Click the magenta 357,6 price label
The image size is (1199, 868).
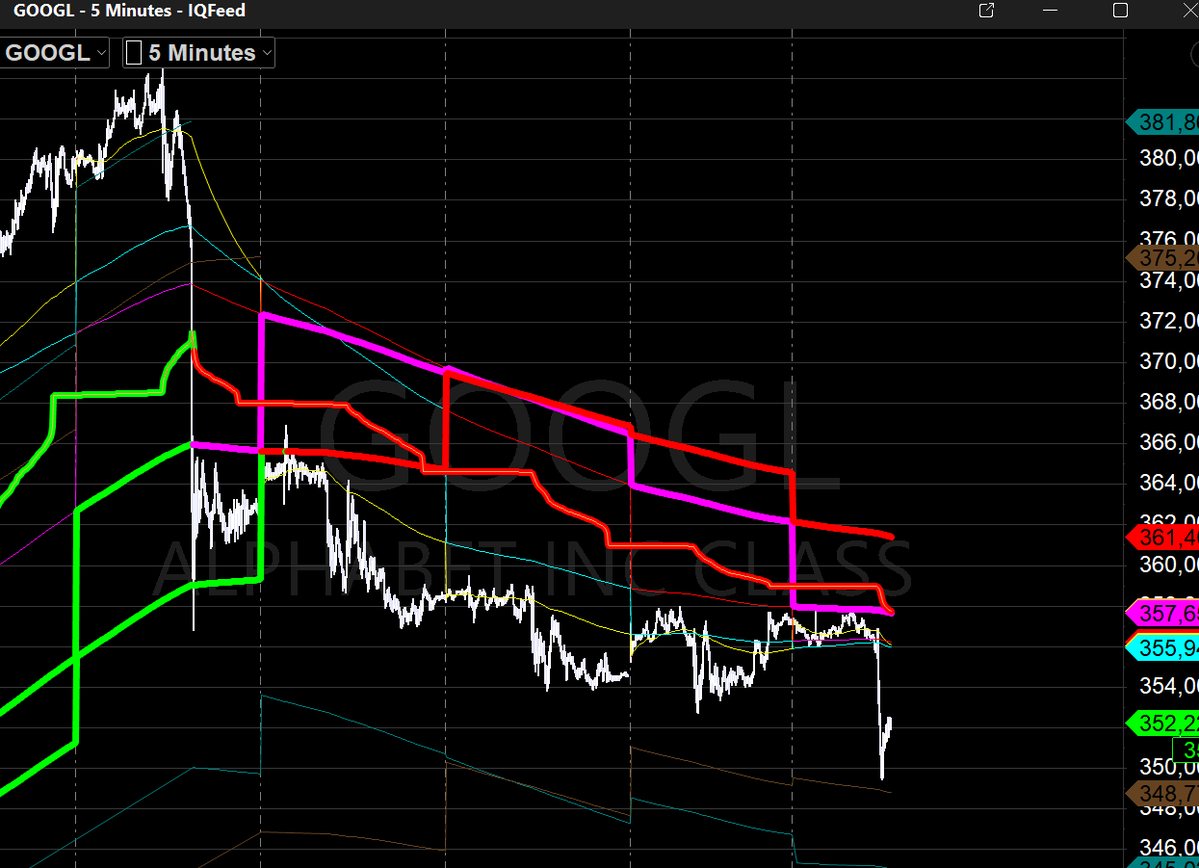coord(1163,613)
